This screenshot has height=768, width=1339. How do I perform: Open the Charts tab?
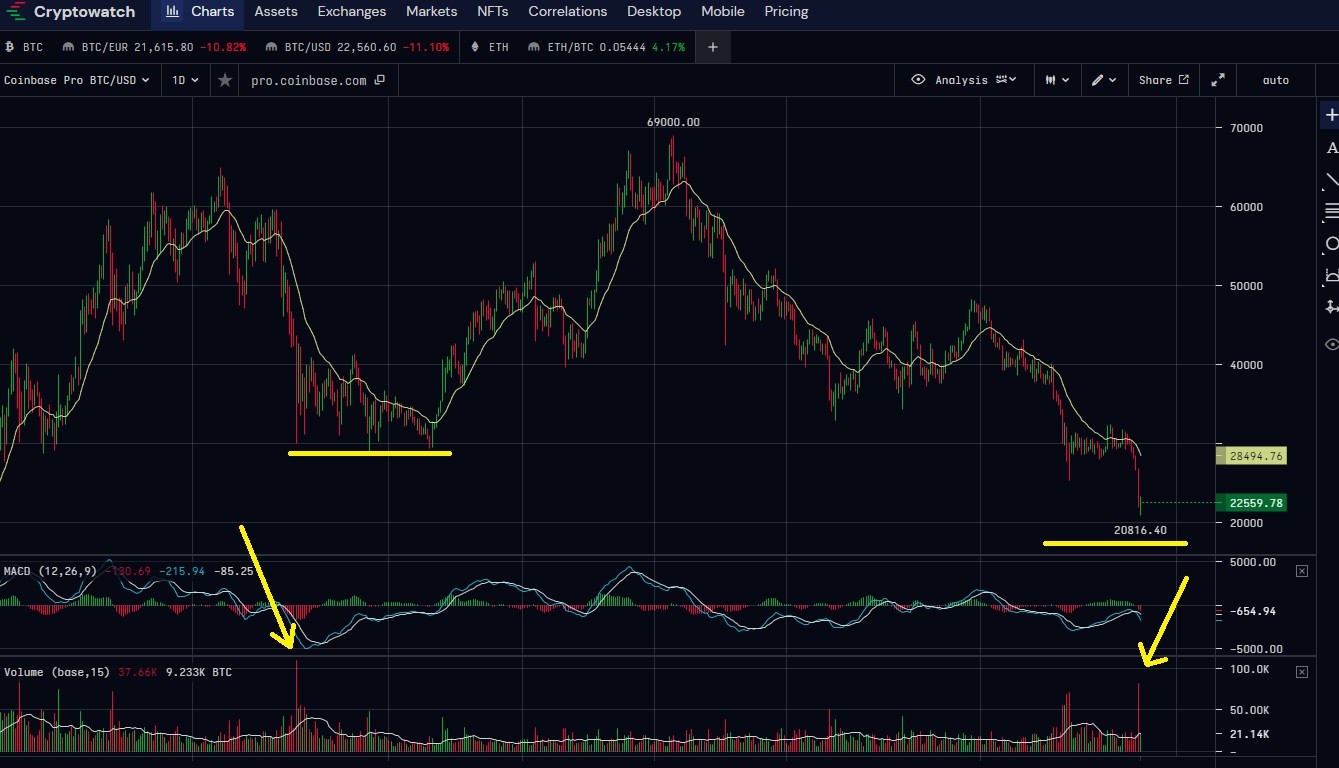point(199,12)
